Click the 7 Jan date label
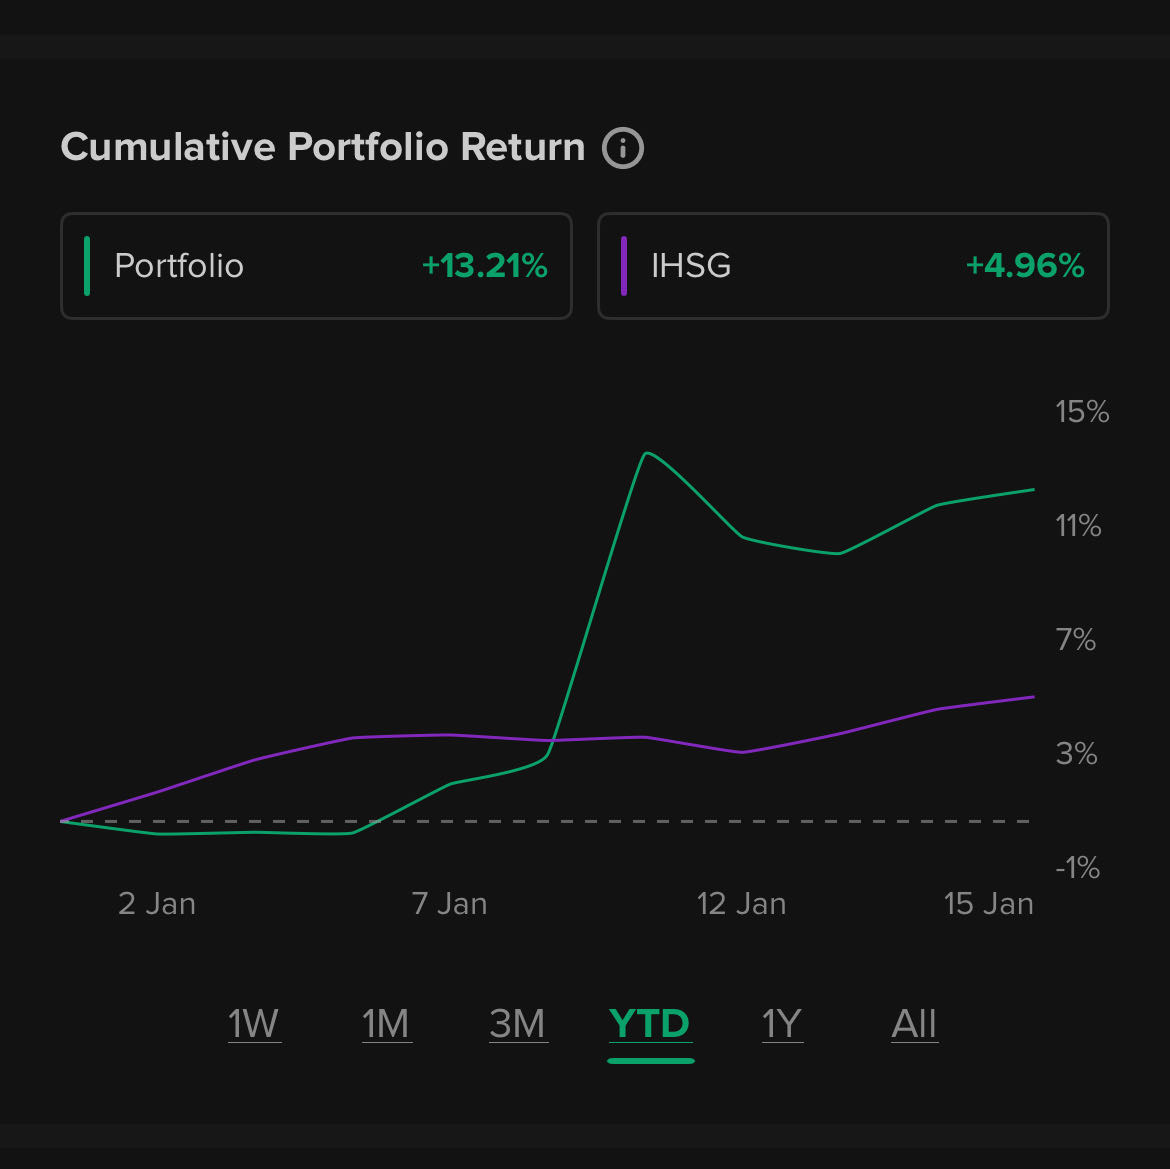This screenshot has width=1170, height=1169. pos(449,904)
